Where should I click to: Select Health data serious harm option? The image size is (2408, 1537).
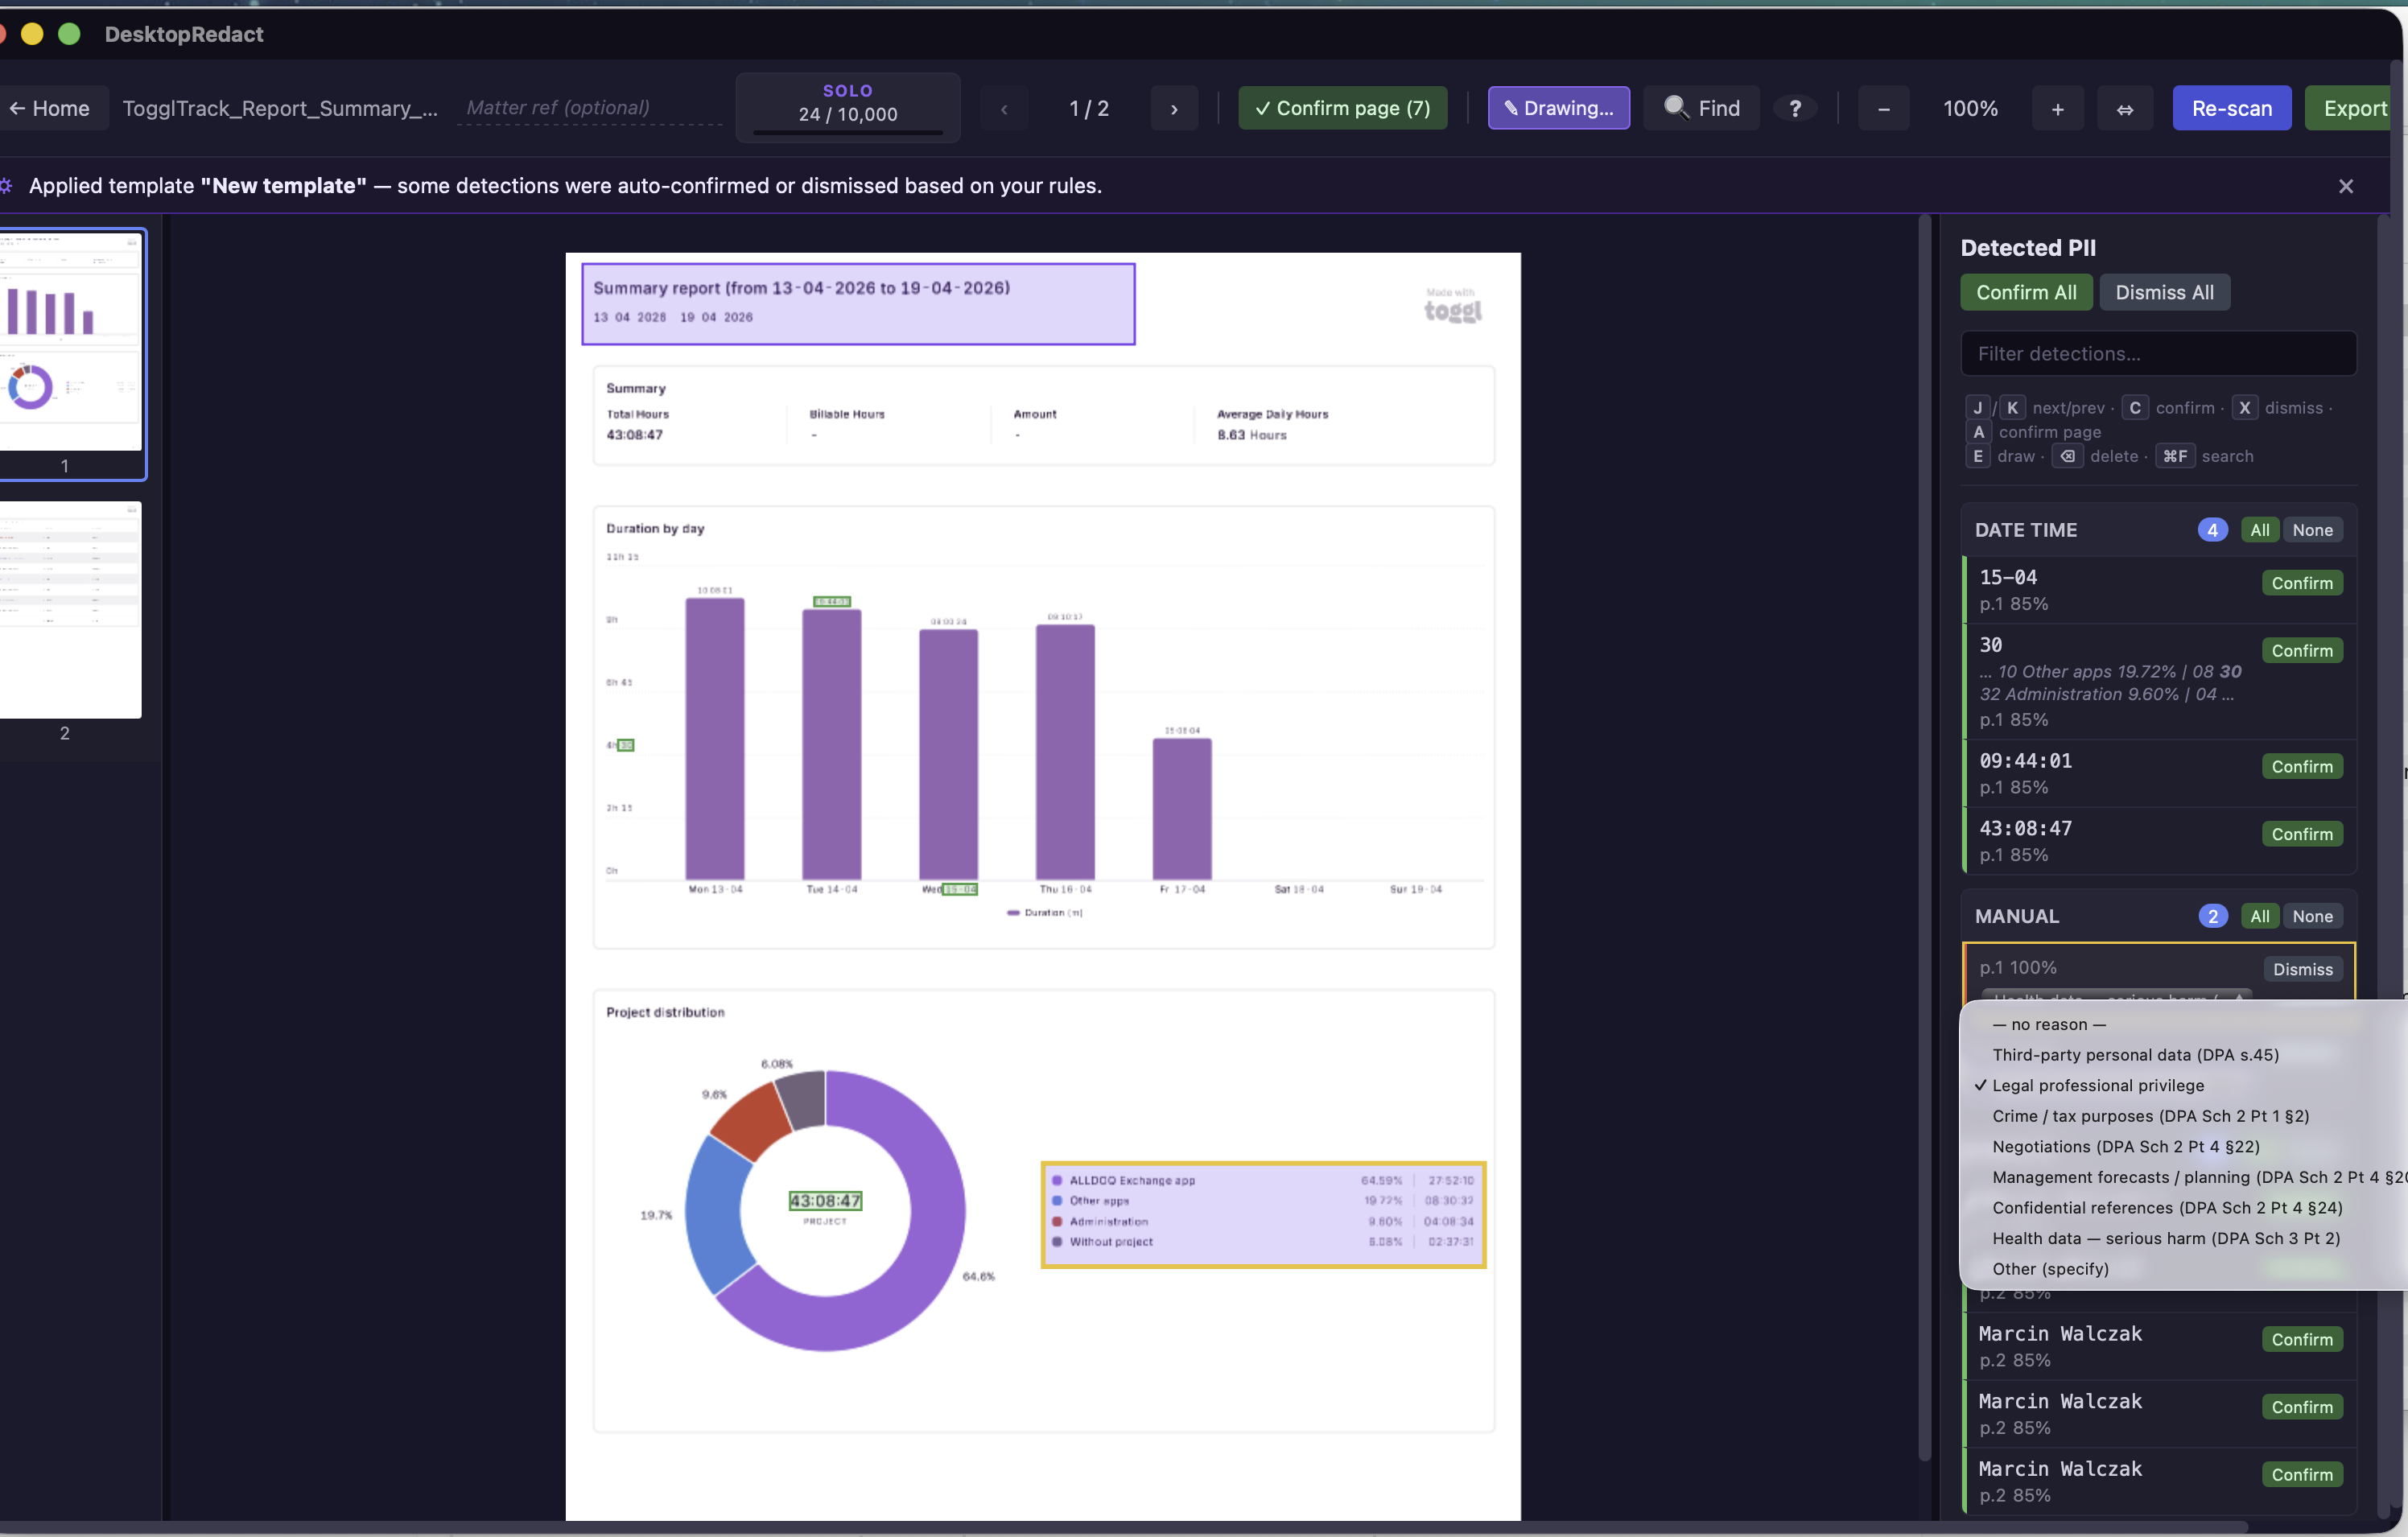point(2165,1238)
